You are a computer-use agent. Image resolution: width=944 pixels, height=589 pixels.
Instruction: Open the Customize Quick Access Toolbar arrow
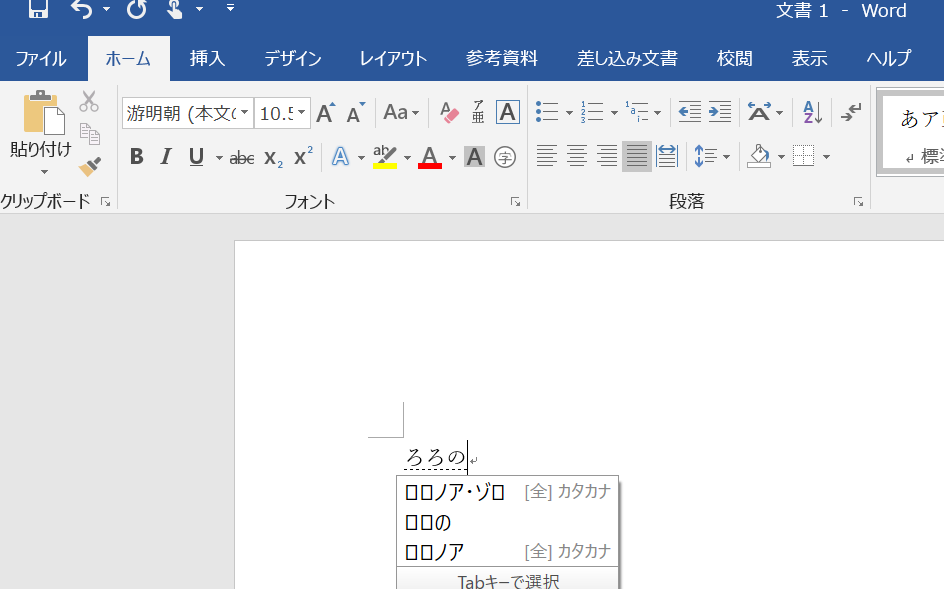tap(231, 8)
